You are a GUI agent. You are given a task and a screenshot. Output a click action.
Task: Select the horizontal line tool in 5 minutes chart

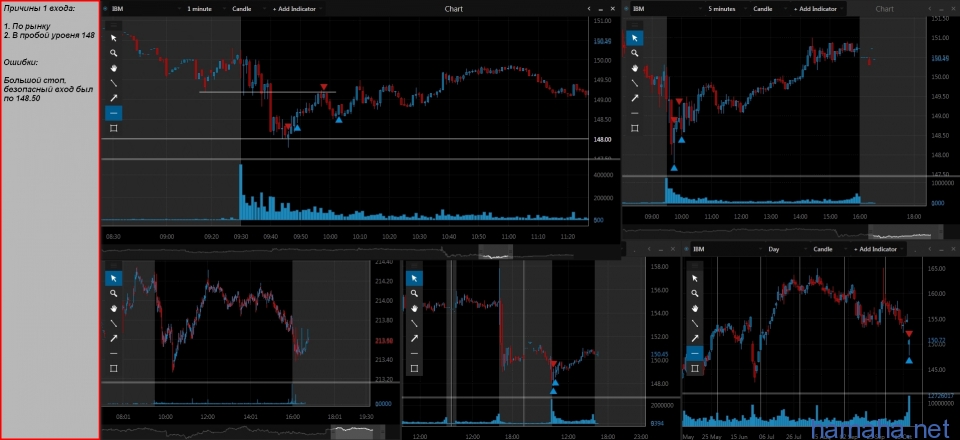click(x=634, y=113)
